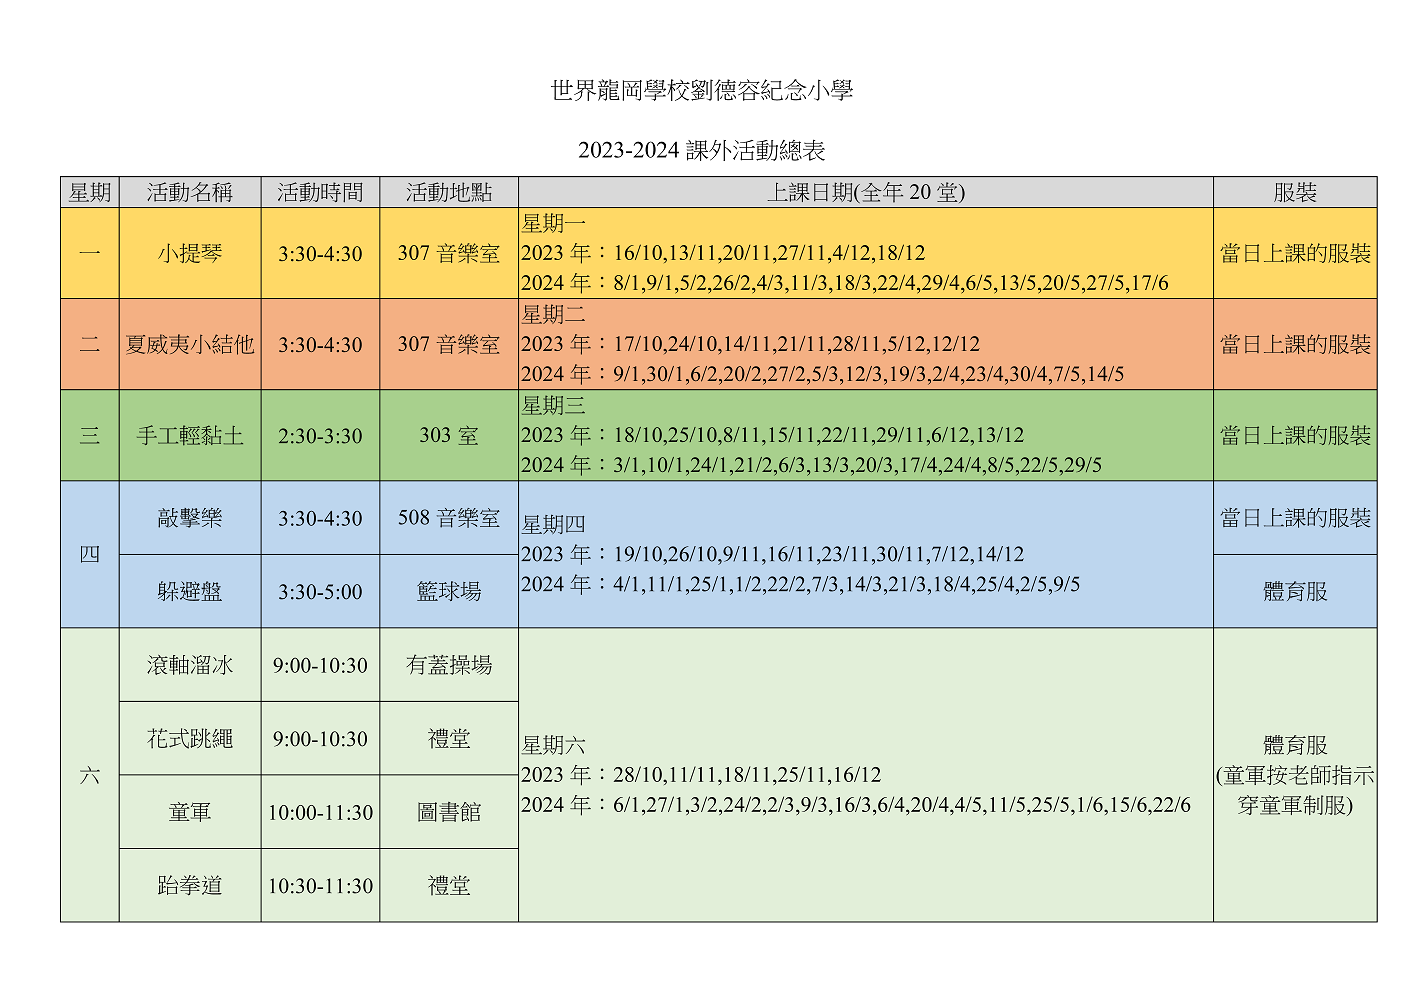The height and width of the screenshot is (993, 1404).
Task: Click the 上課日期(全年 20 堂) header
Action: point(866,192)
